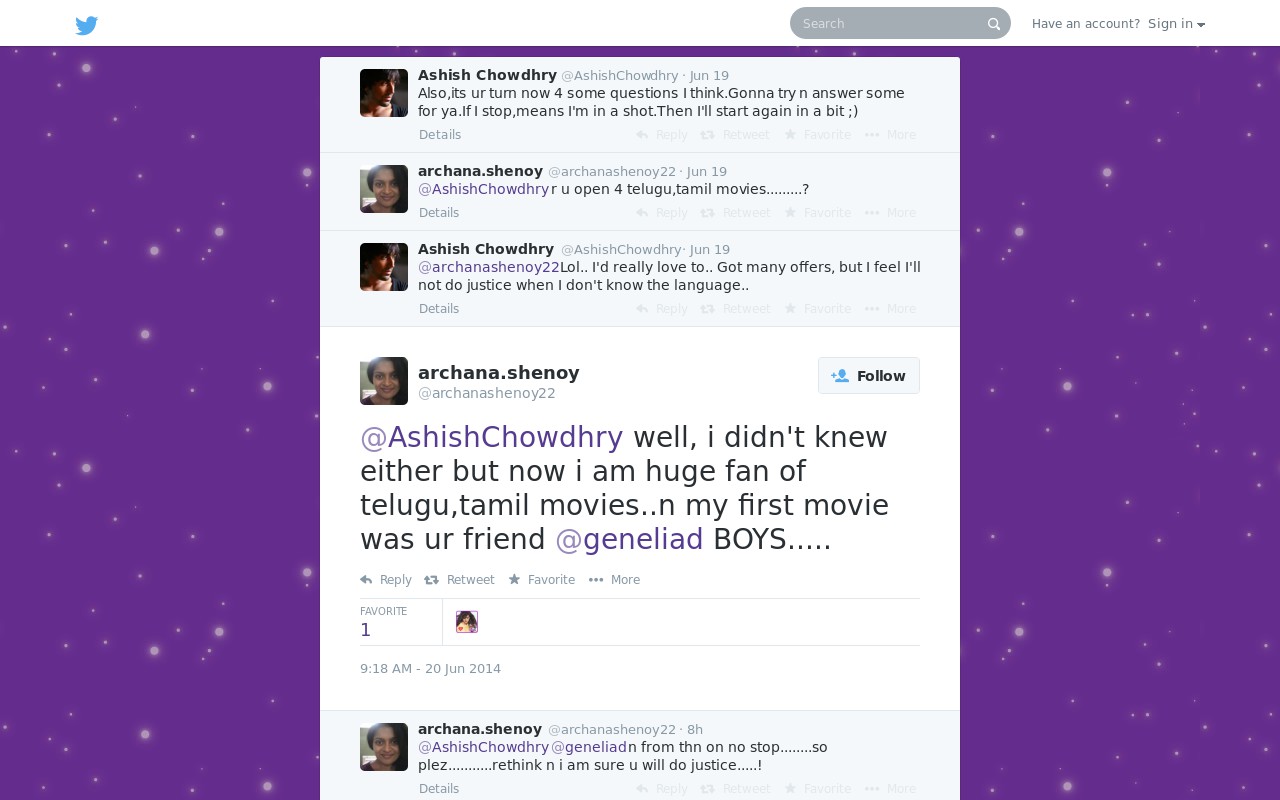1280x800 pixels.
Task: Open the favorite count 1
Action: 365,630
